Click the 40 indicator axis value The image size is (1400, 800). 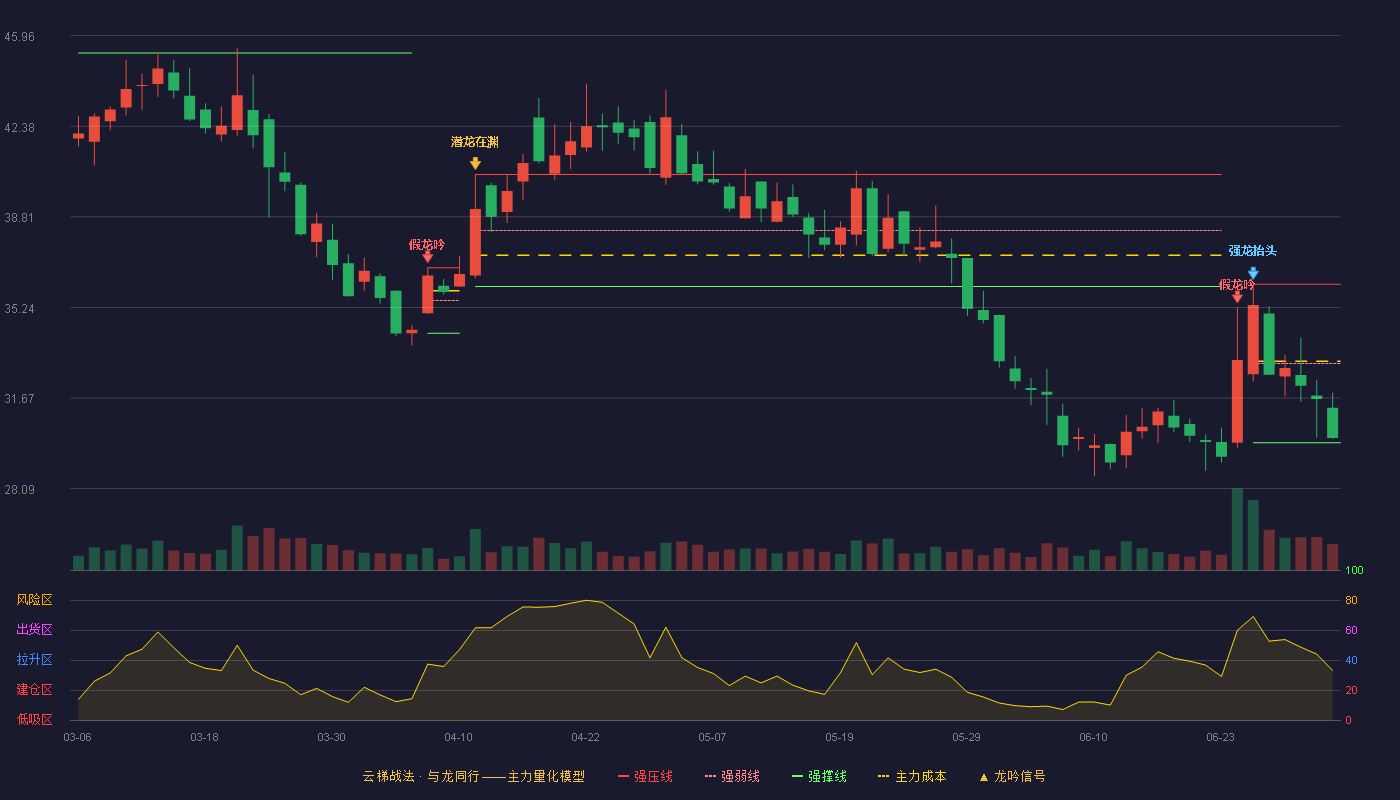[x=1351, y=660]
